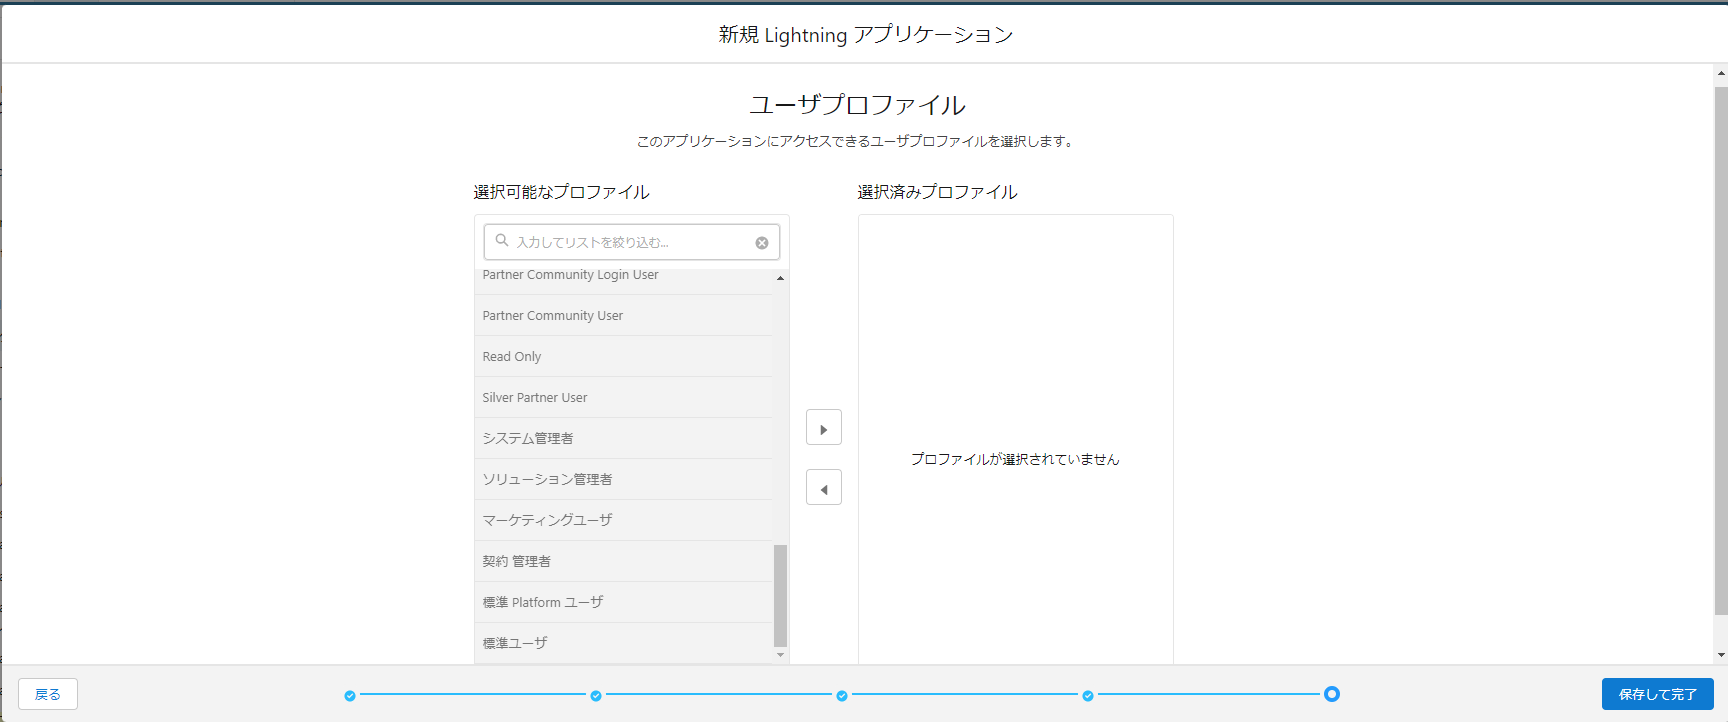Click the dialog scrollbar's down arrow

point(1721,655)
